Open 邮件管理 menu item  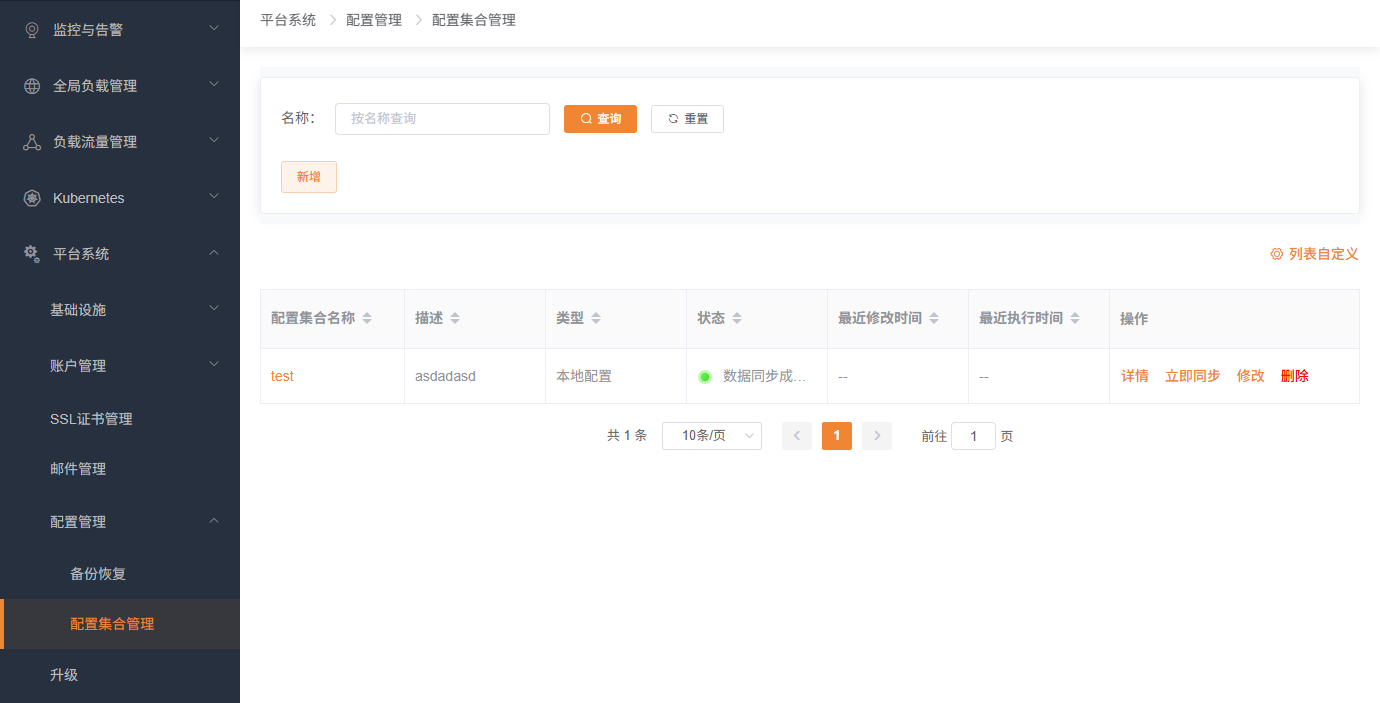[x=120, y=469]
